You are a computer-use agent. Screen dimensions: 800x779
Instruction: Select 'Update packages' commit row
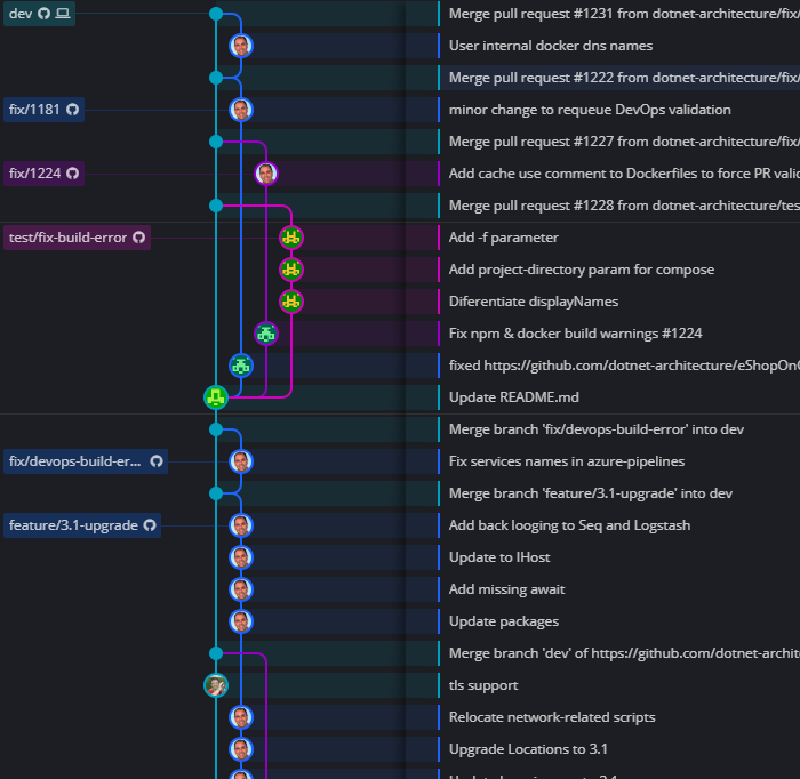click(x=503, y=622)
